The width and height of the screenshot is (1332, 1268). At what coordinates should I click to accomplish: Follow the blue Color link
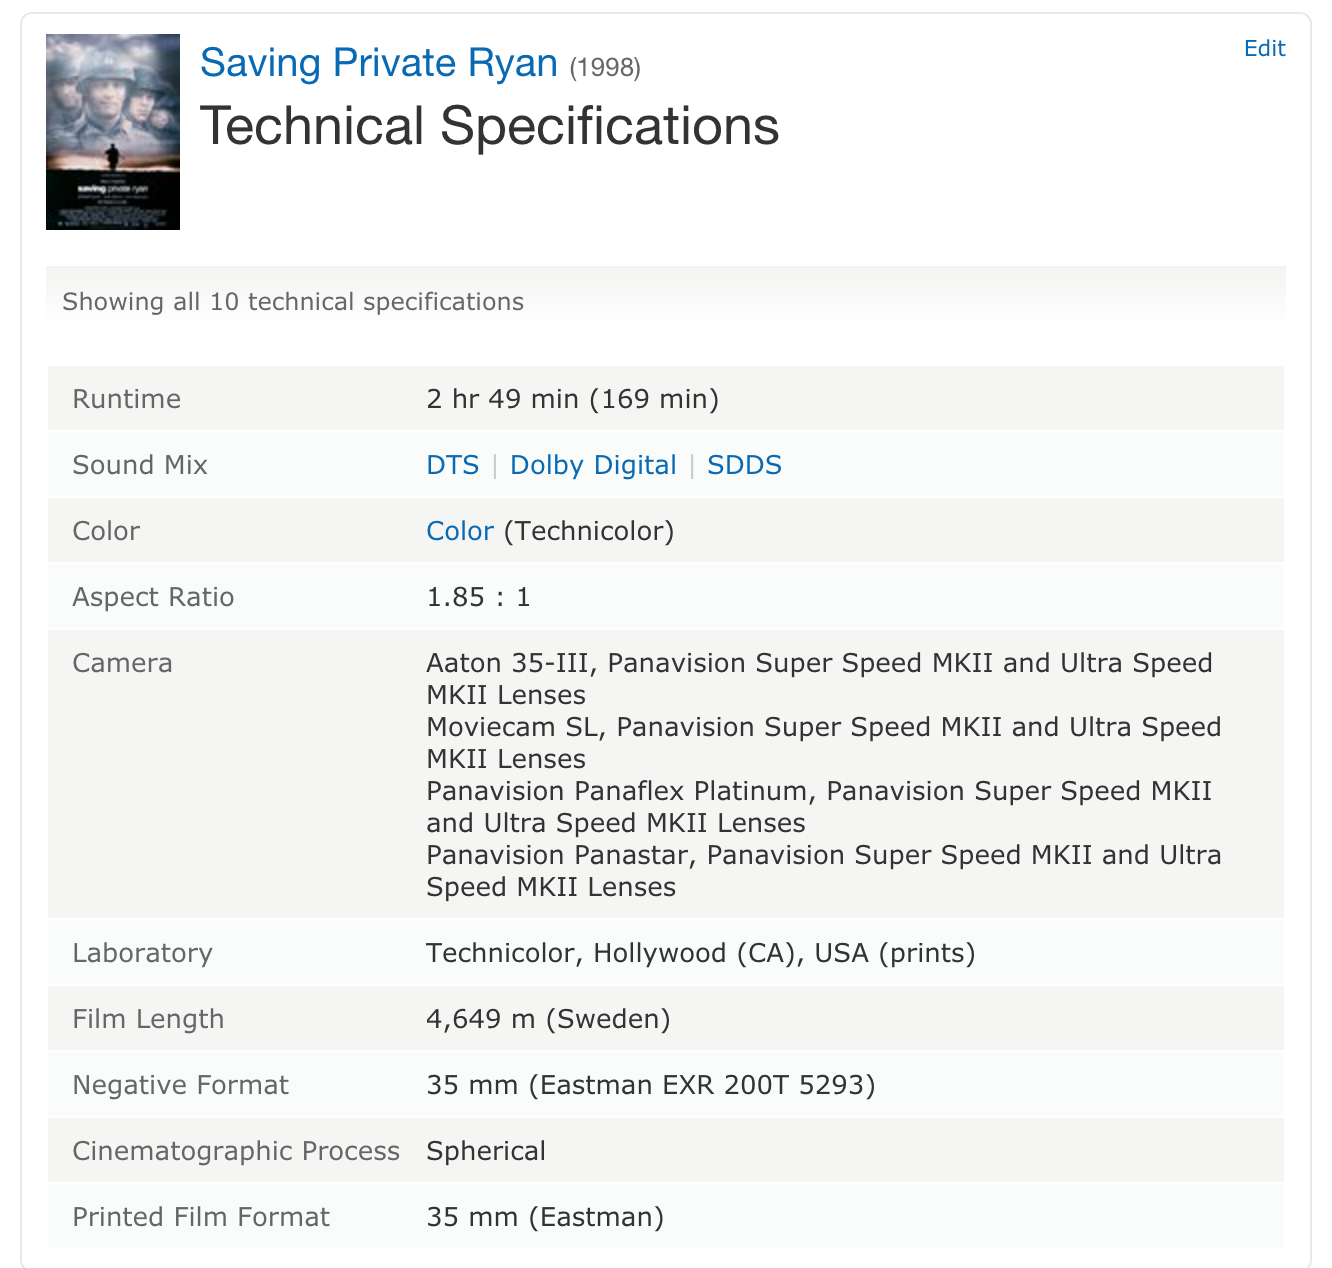tap(460, 531)
